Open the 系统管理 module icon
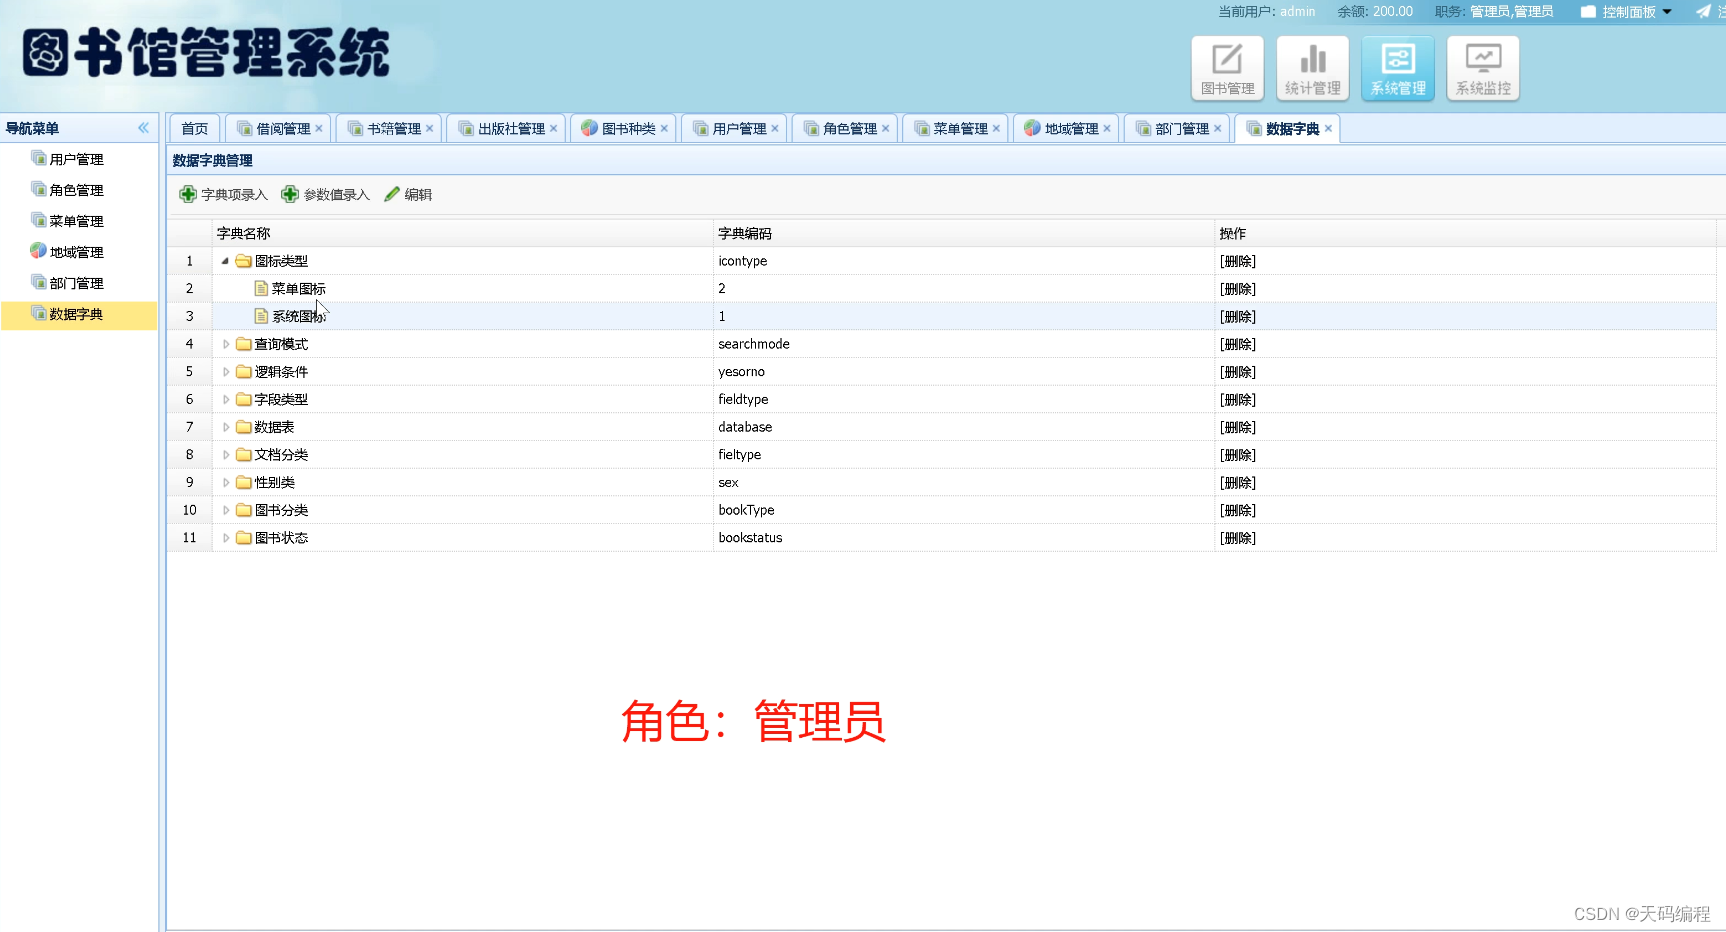The height and width of the screenshot is (932, 1726). (x=1398, y=68)
